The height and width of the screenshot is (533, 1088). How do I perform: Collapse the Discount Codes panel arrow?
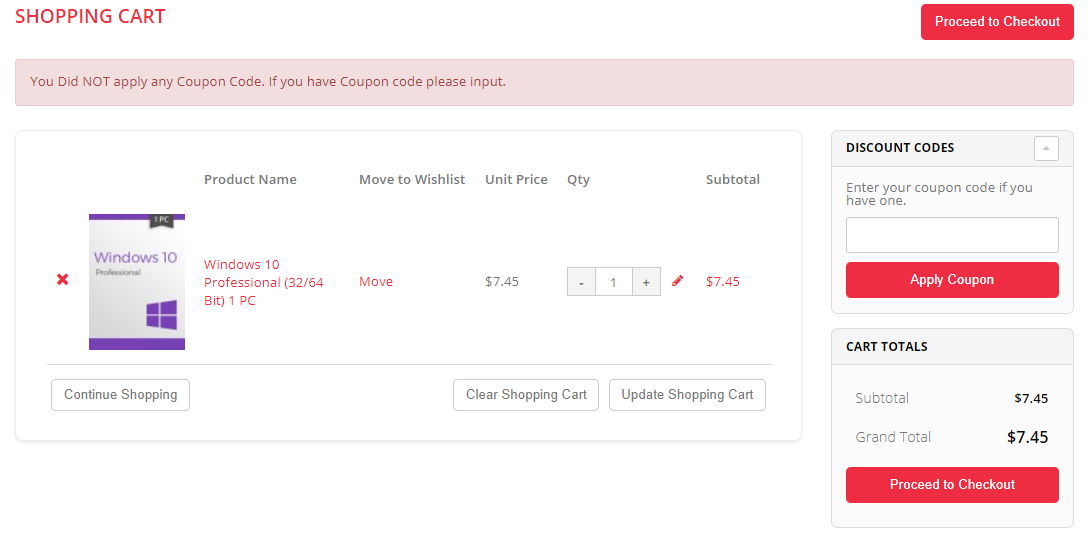(1046, 148)
